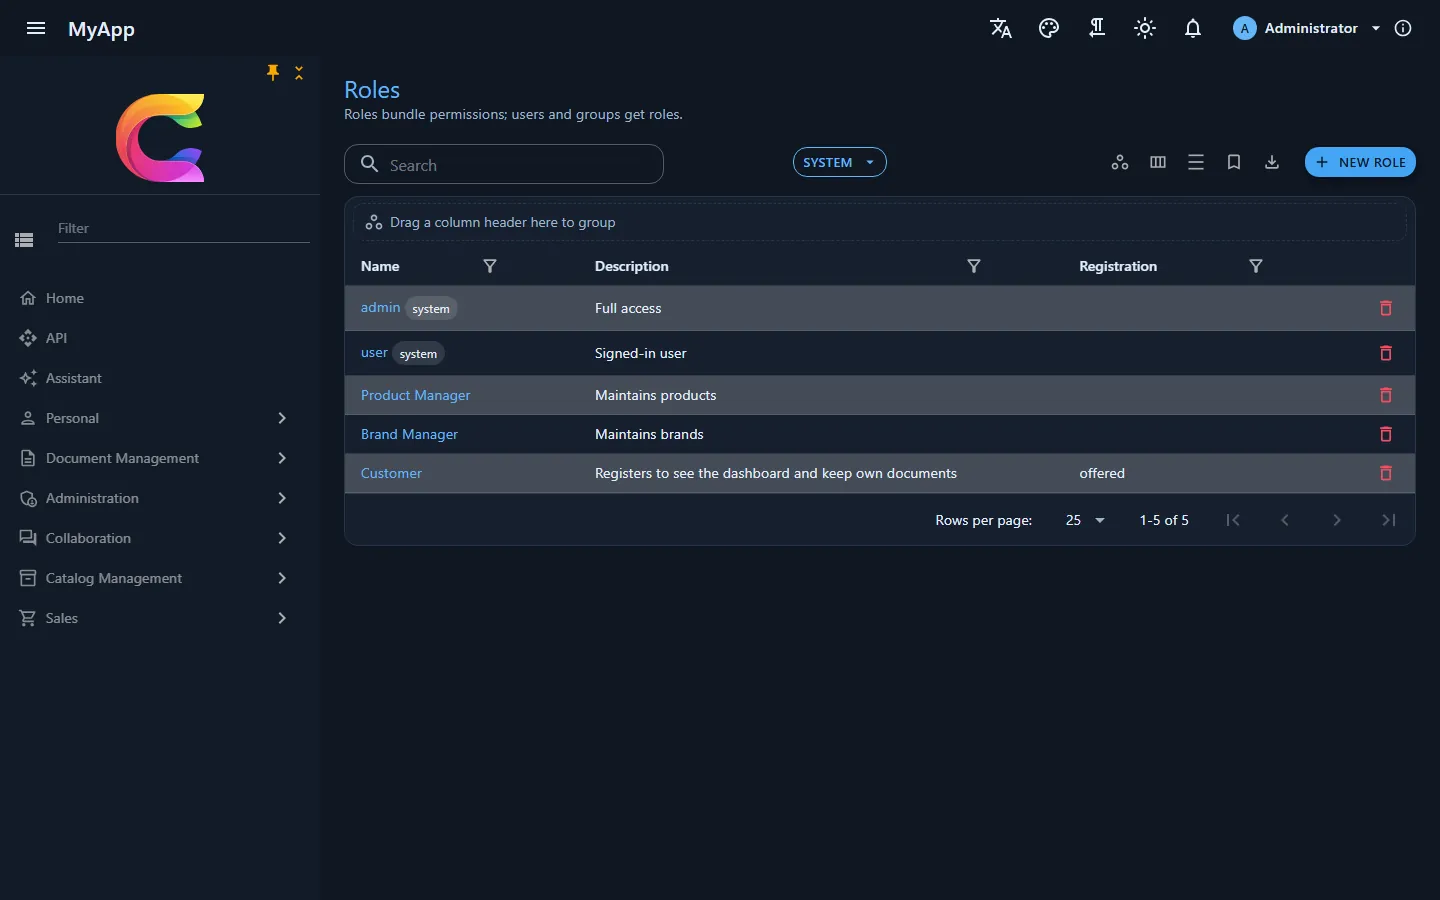Click the info icon in top bar

tap(1403, 28)
